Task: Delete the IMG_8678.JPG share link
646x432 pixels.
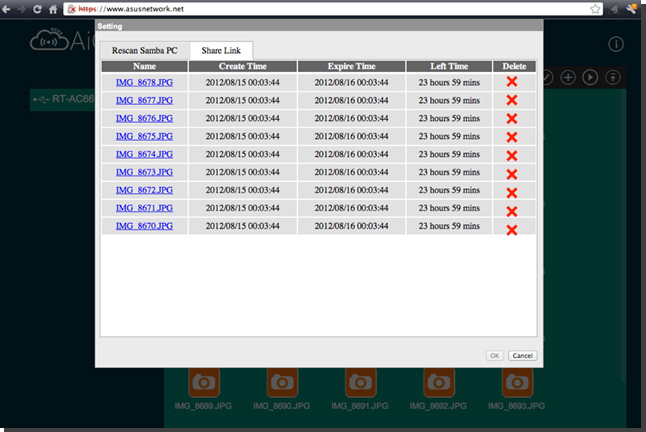Action: [511, 82]
